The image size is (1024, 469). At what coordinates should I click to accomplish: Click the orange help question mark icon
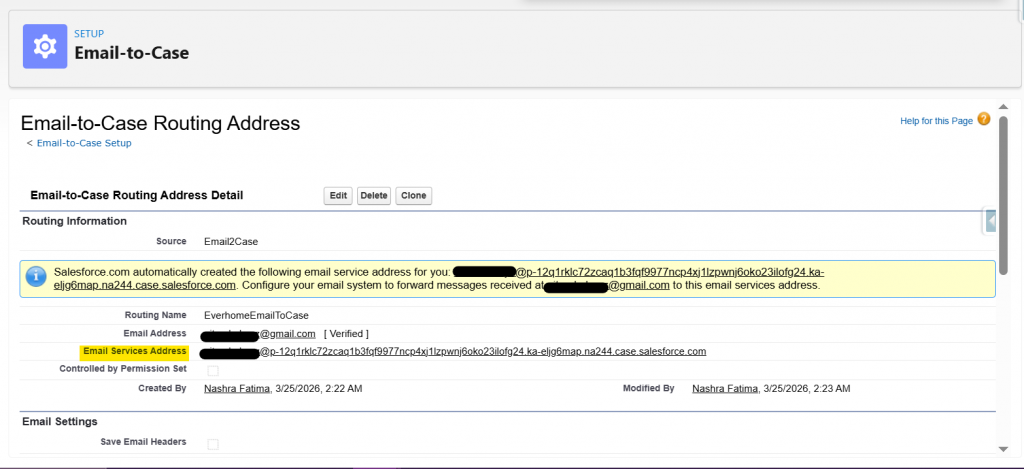(984, 120)
